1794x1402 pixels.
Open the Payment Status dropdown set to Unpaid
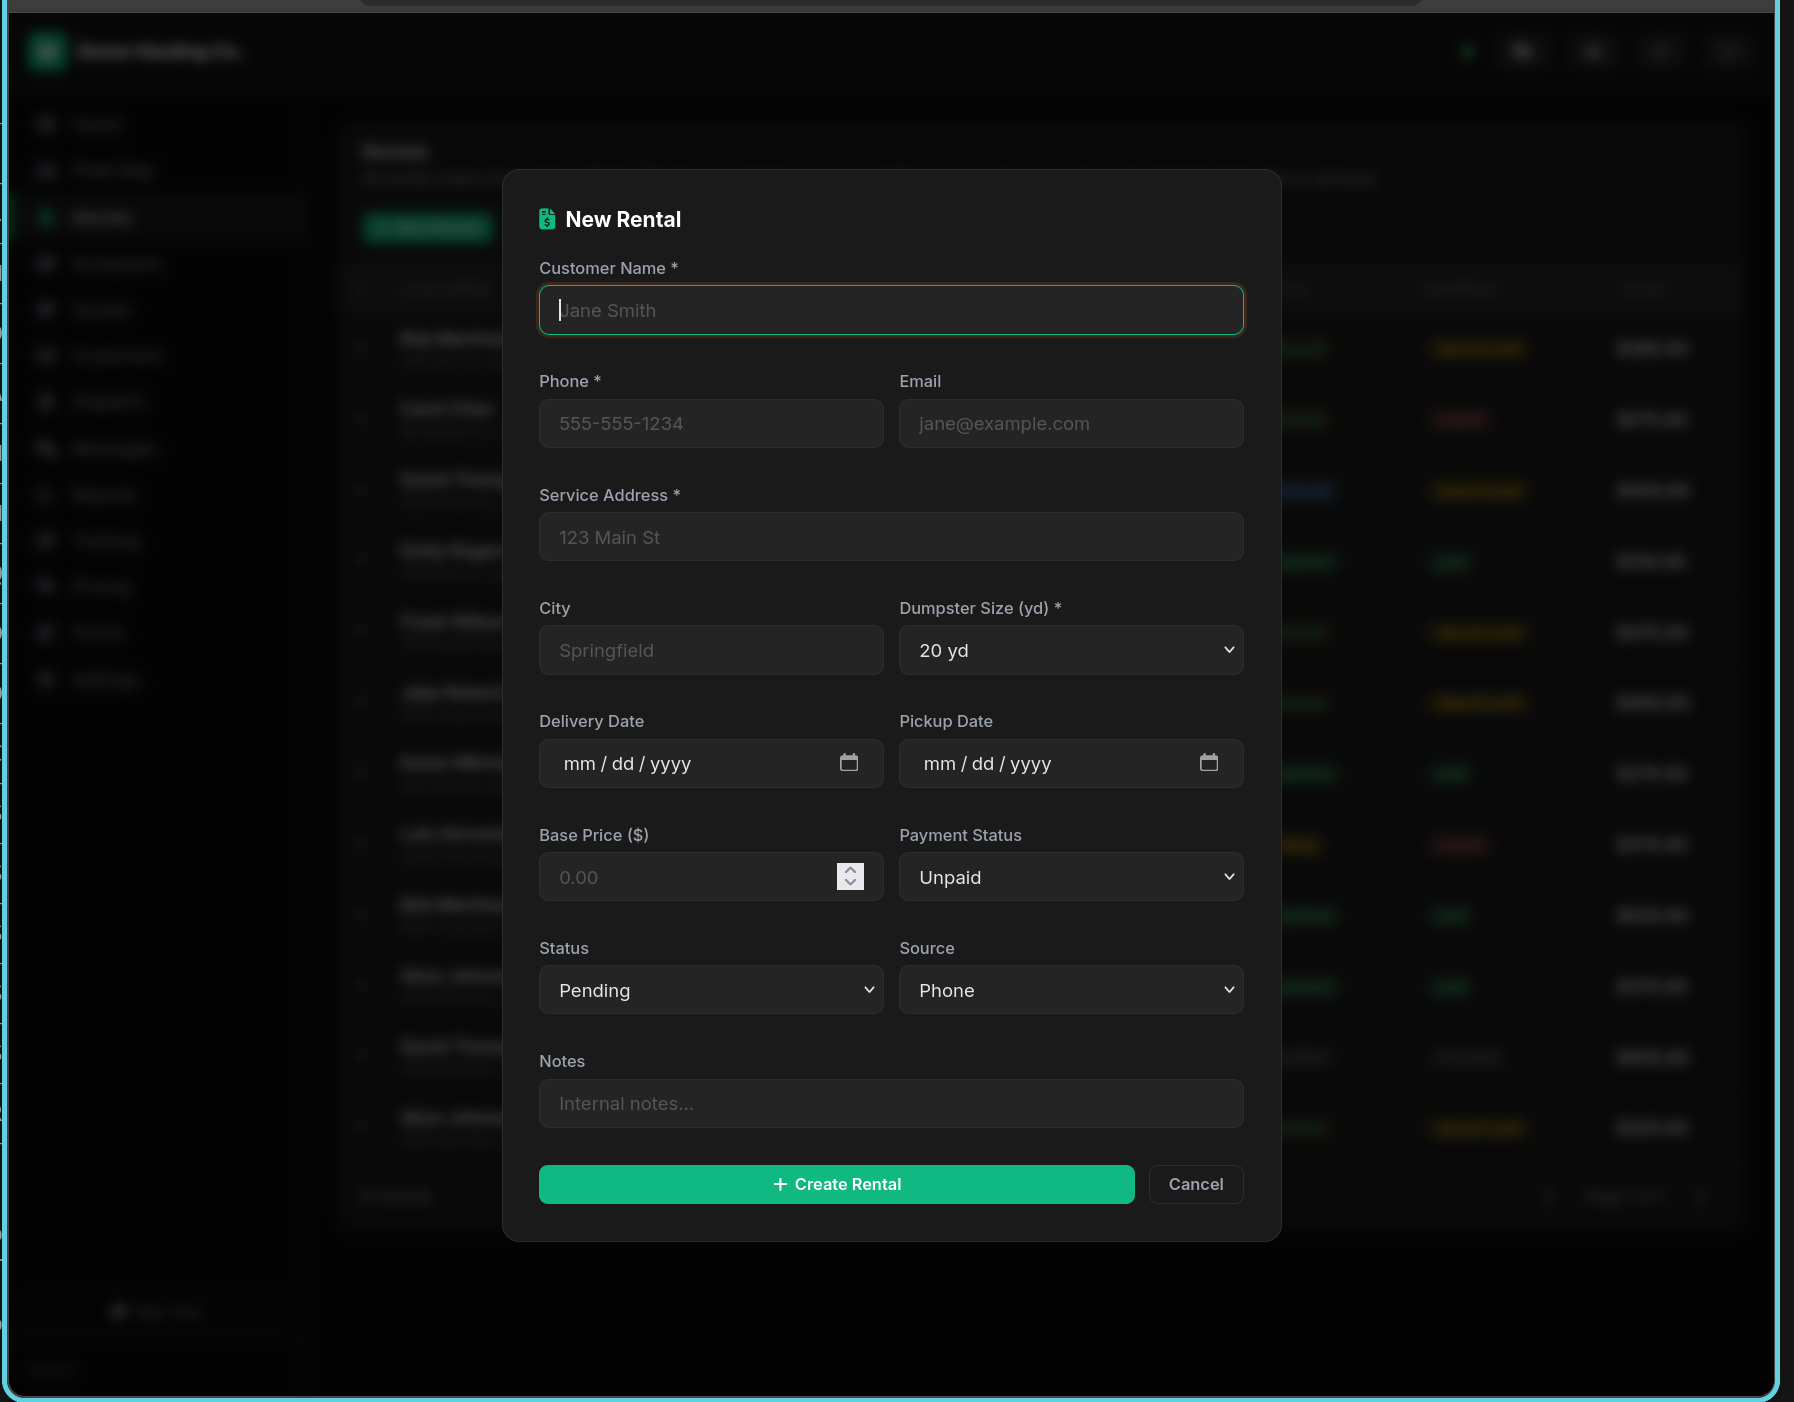(x=1070, y=877)
